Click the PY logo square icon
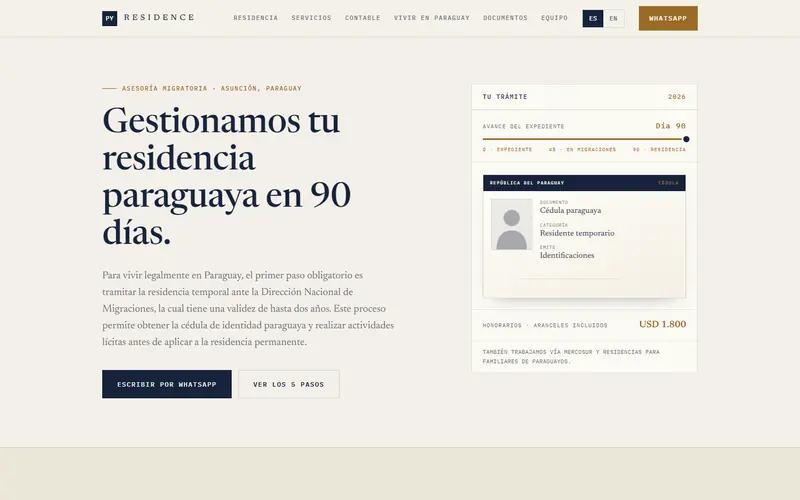 coord(109,18)
